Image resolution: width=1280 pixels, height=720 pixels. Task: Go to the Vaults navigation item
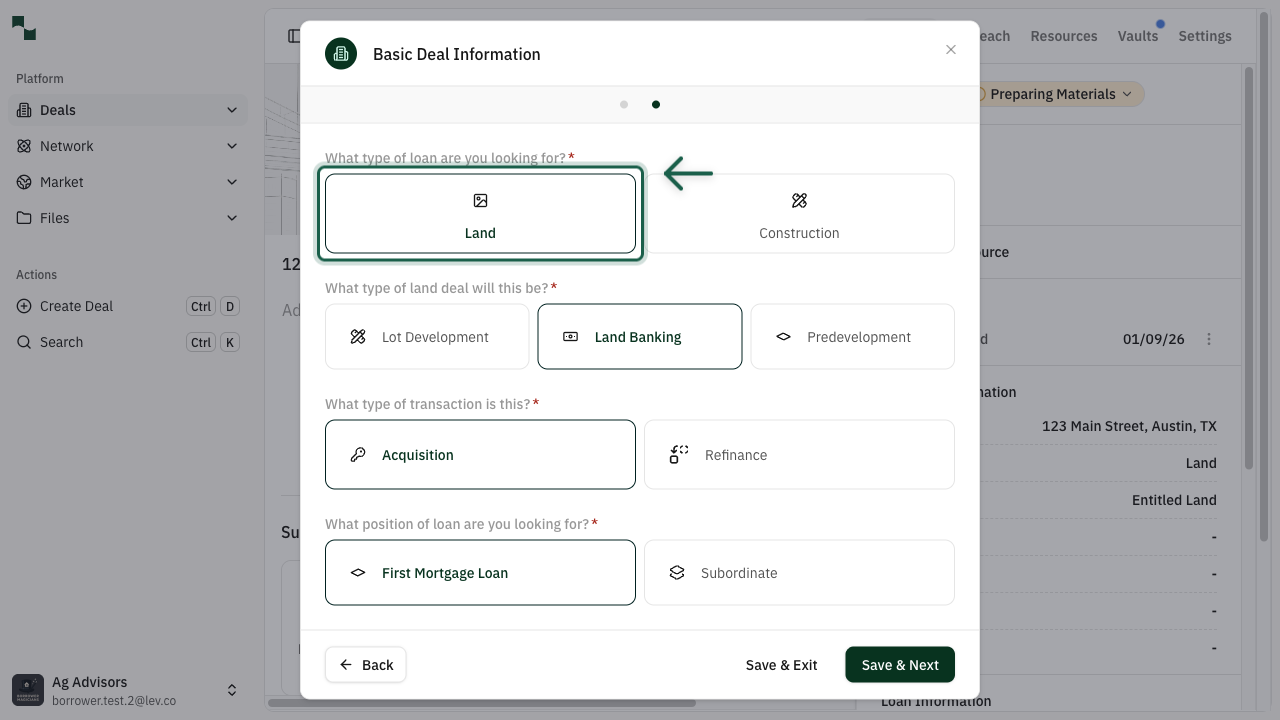[1138, 36]
